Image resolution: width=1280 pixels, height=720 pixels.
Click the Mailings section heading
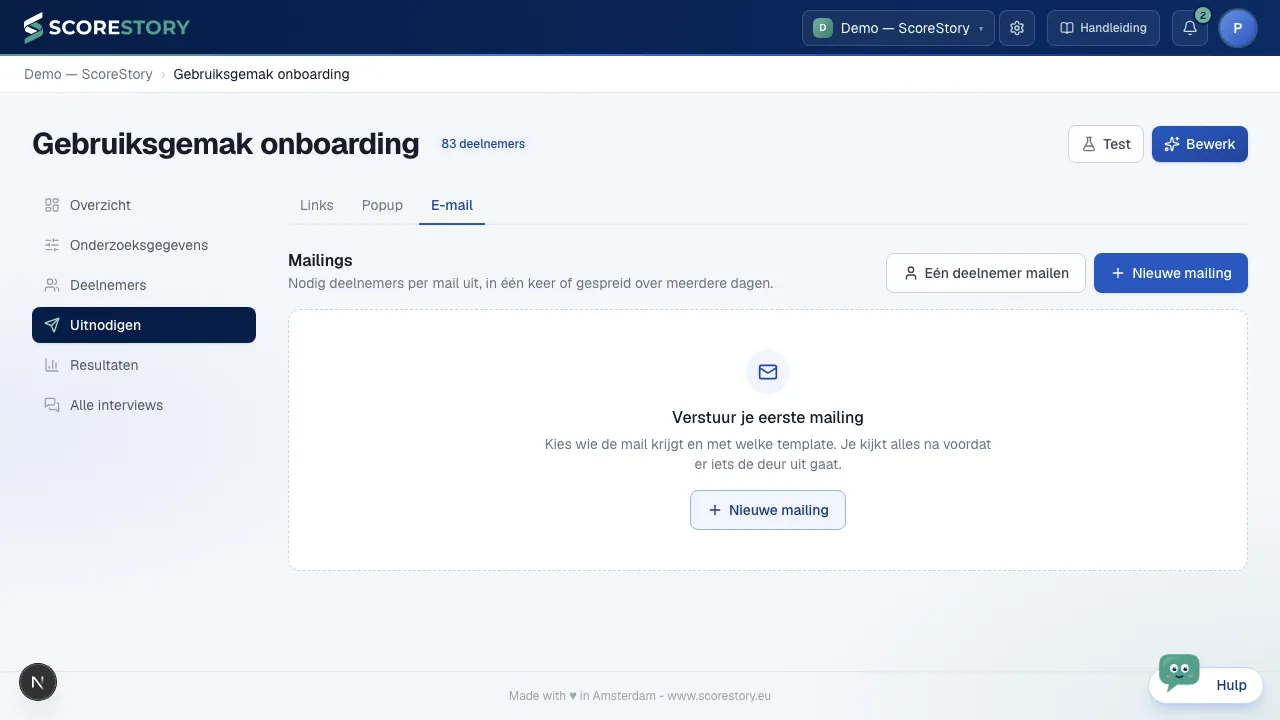click(x=320, y=260)
